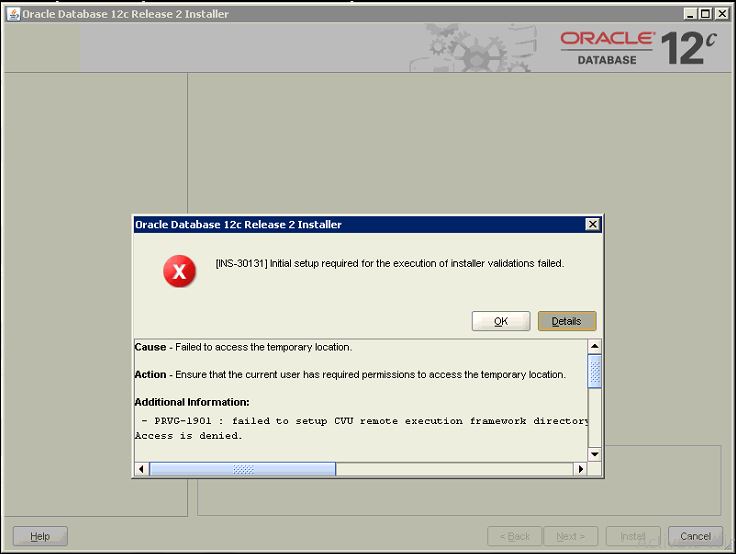
Task: Click the horizontal scrollbar thumb in details
Action: 243,469
